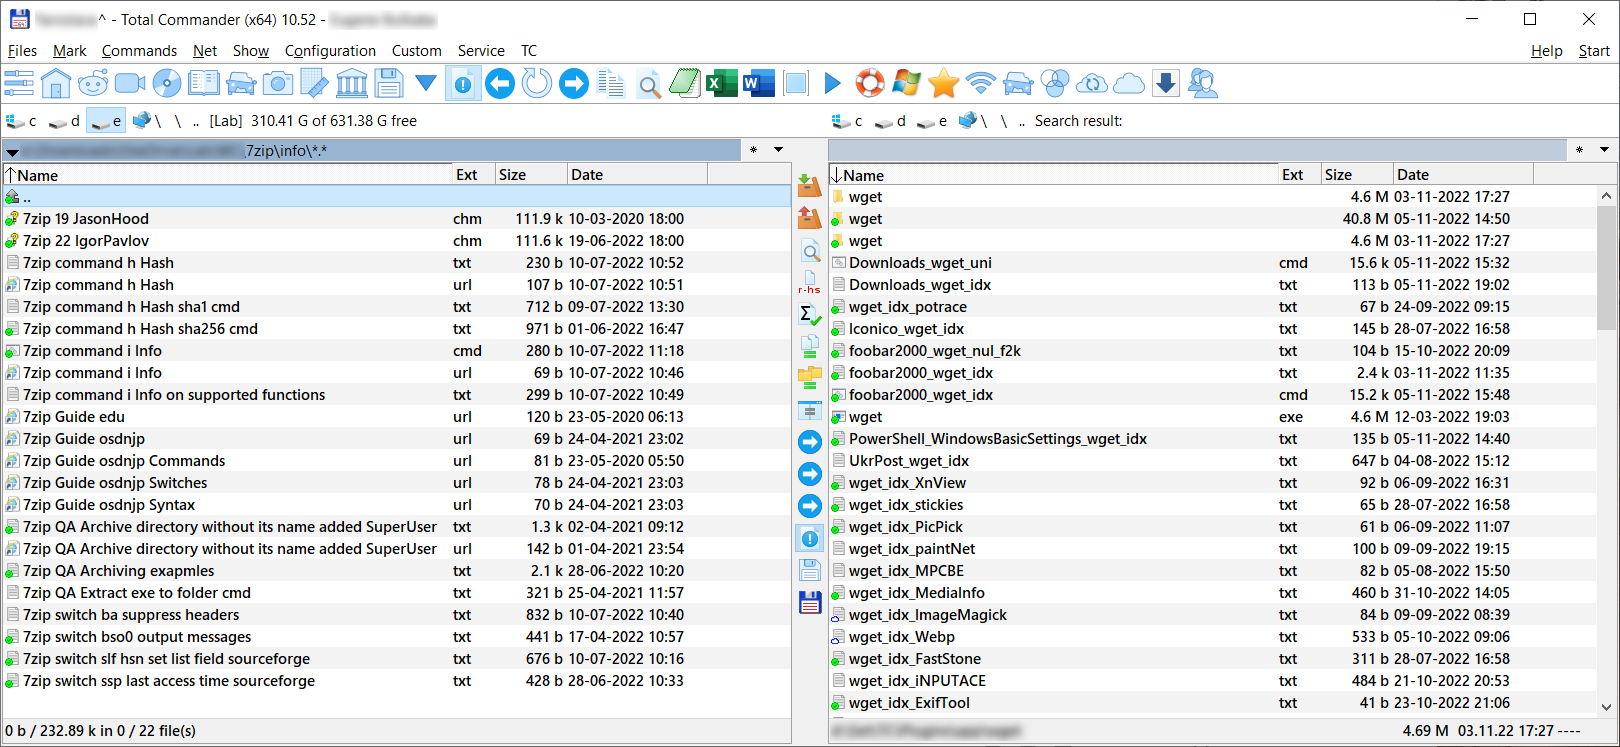Click the right panel vertical scrollbar down arrow
Screen dimensions: 1620x747
(x=1606, y=706)
